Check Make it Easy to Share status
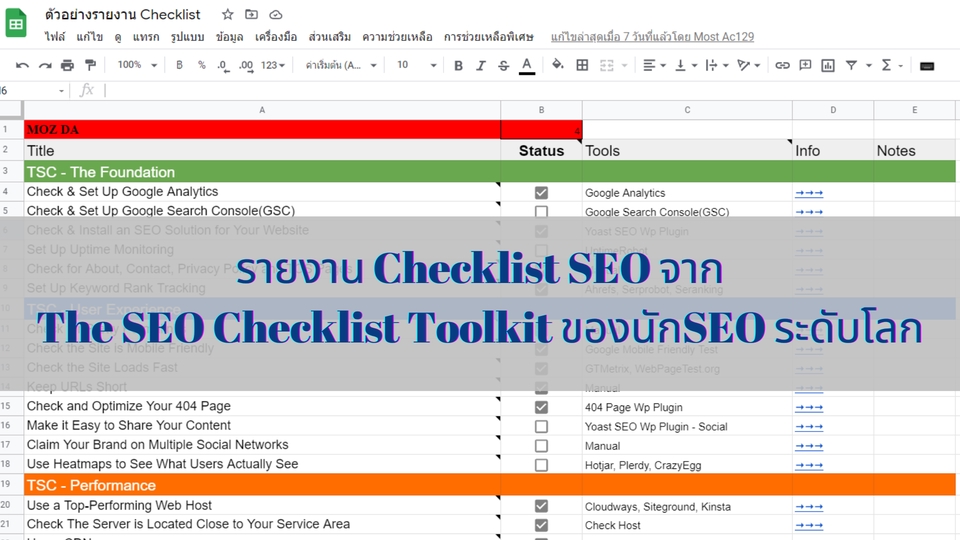Screen dimensions: 960x540 [541, 426]
